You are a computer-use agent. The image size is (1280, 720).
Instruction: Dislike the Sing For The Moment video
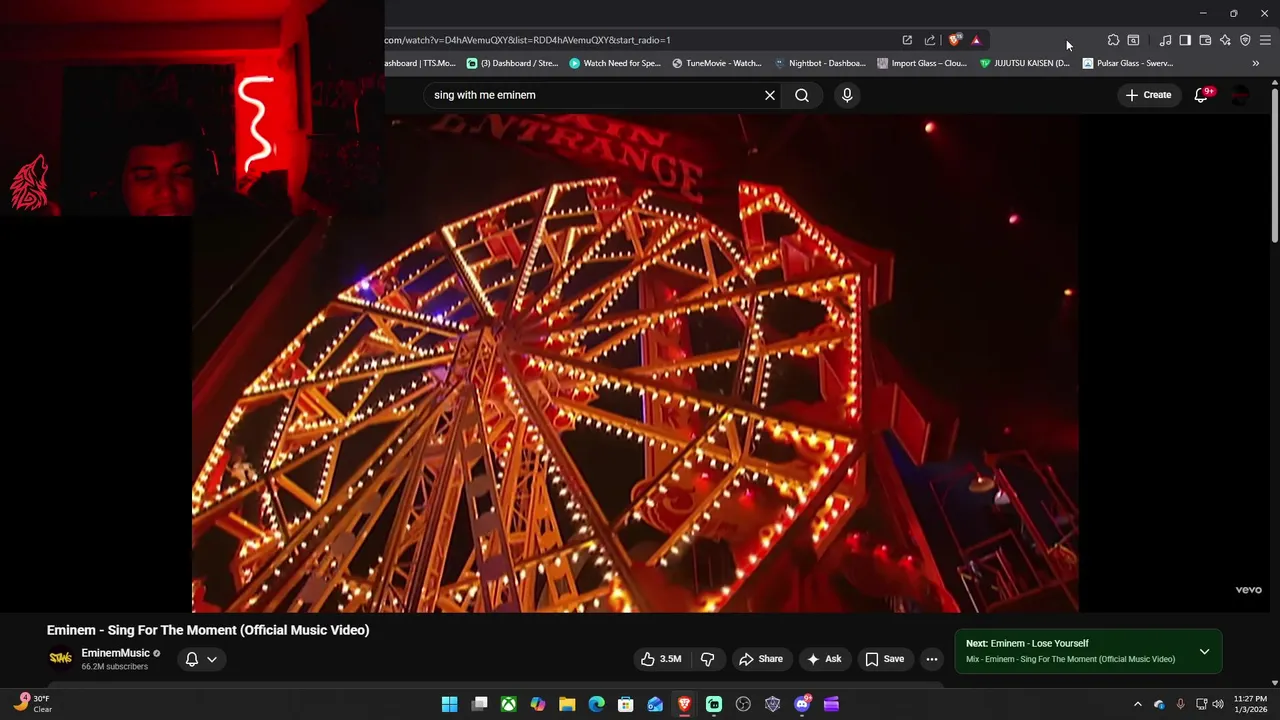click(x=708, y=659)
